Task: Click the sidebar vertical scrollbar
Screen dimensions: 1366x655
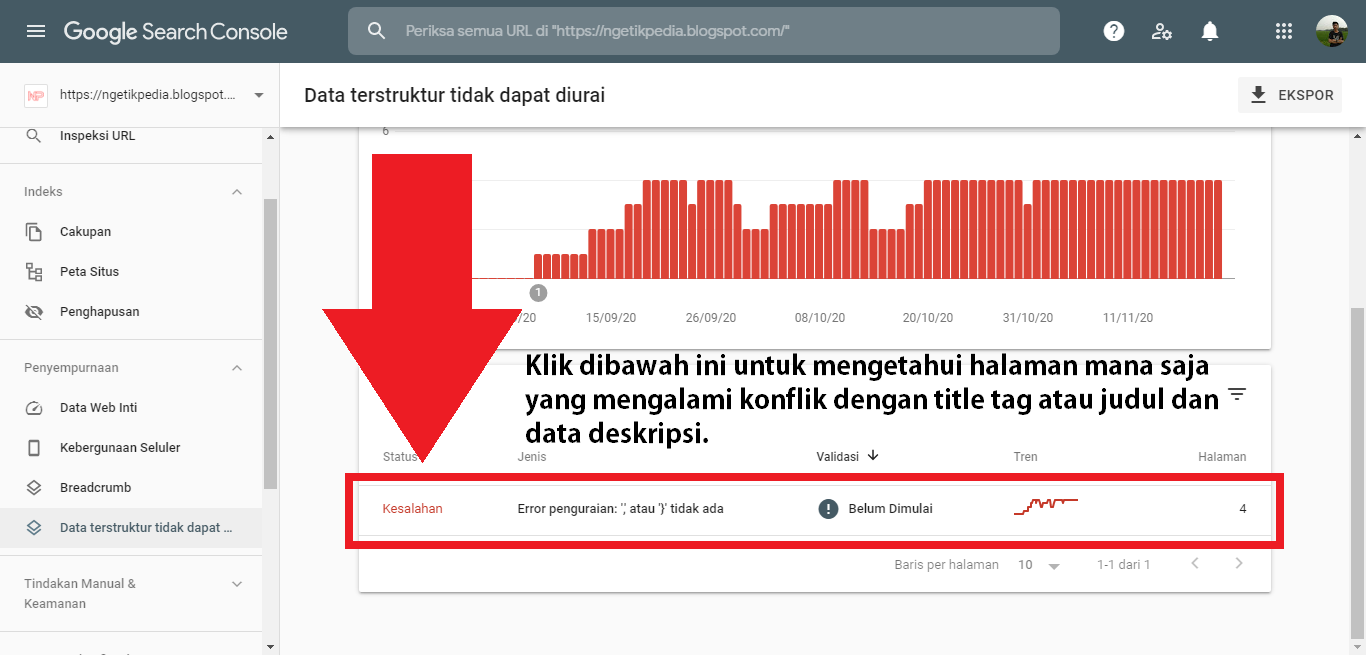Action: tap(270, 344)
